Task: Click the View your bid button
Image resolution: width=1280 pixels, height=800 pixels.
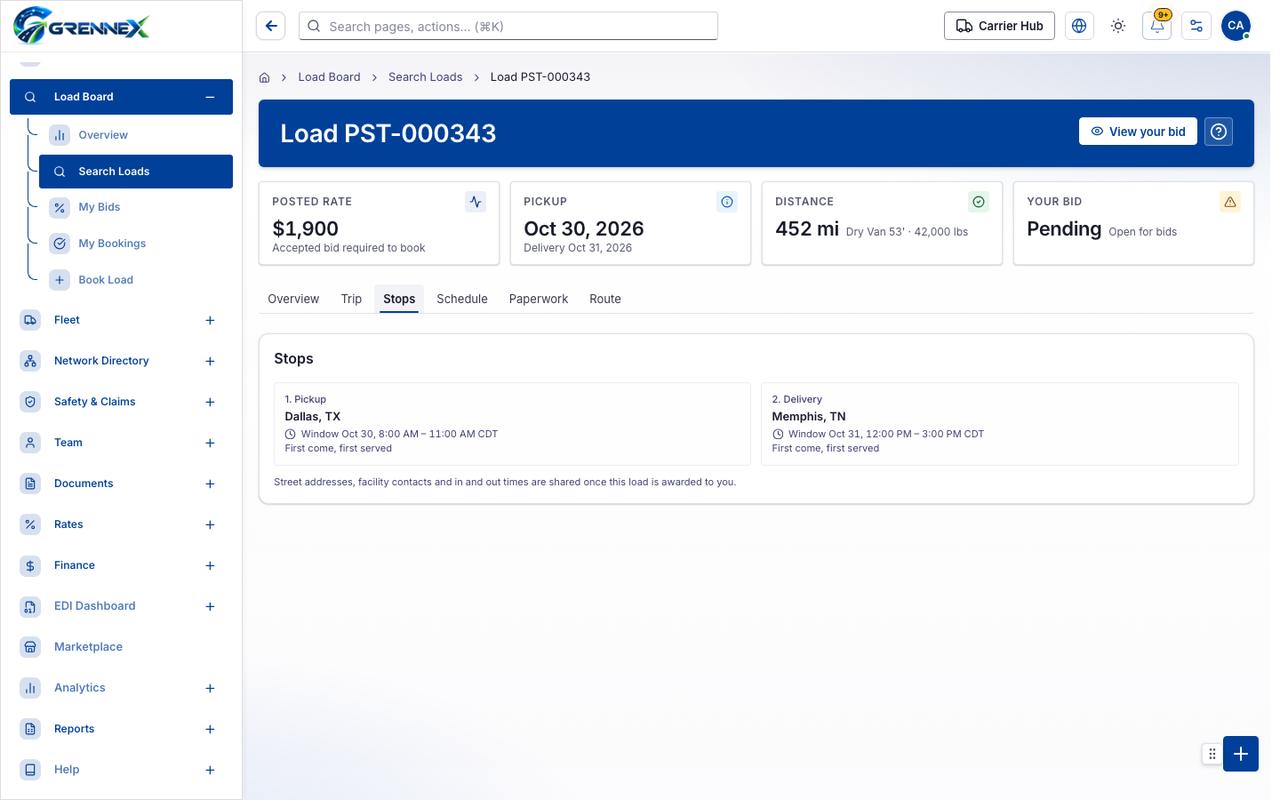Action: (x=1138, y=132)
